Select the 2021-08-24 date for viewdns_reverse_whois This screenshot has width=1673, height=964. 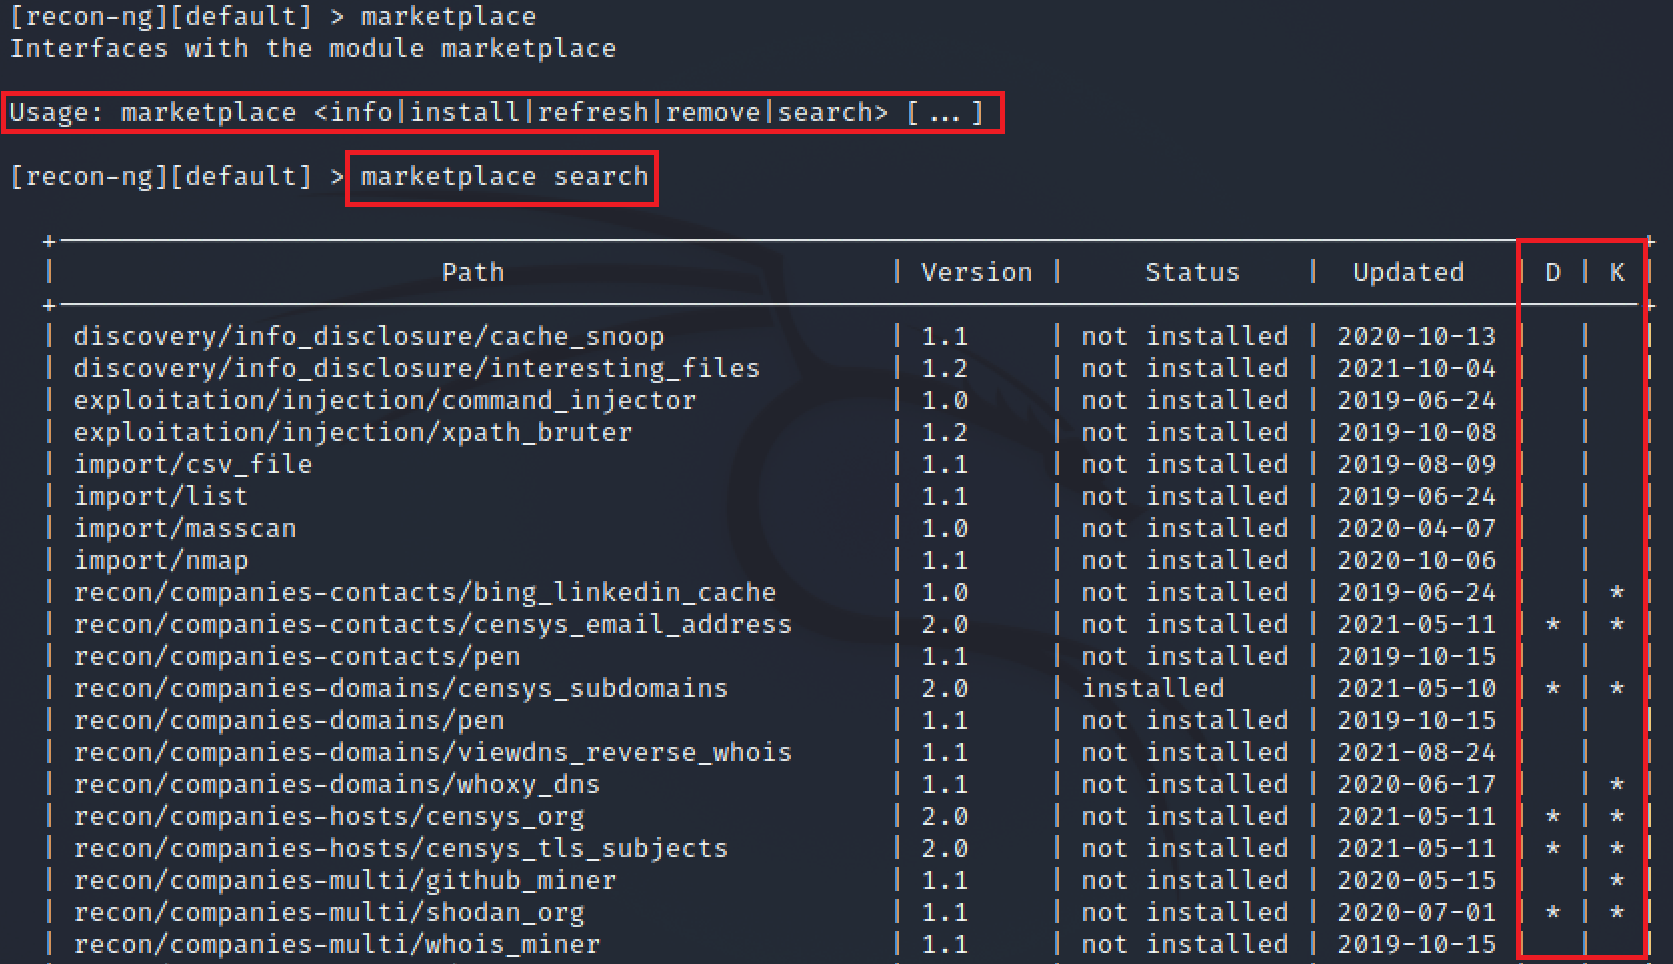[1416, 752]
